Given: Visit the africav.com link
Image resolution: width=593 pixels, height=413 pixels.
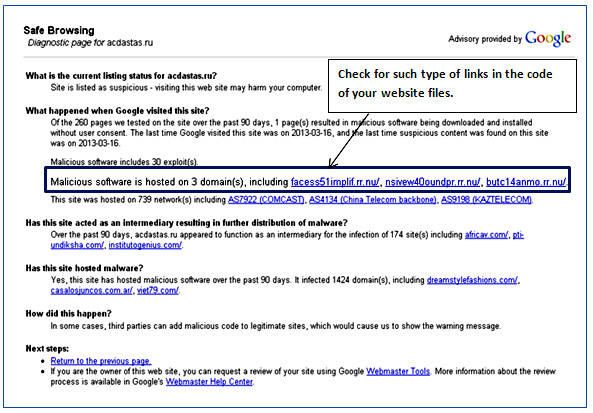Looking at the screenshot, I should (x=486, y=234).
